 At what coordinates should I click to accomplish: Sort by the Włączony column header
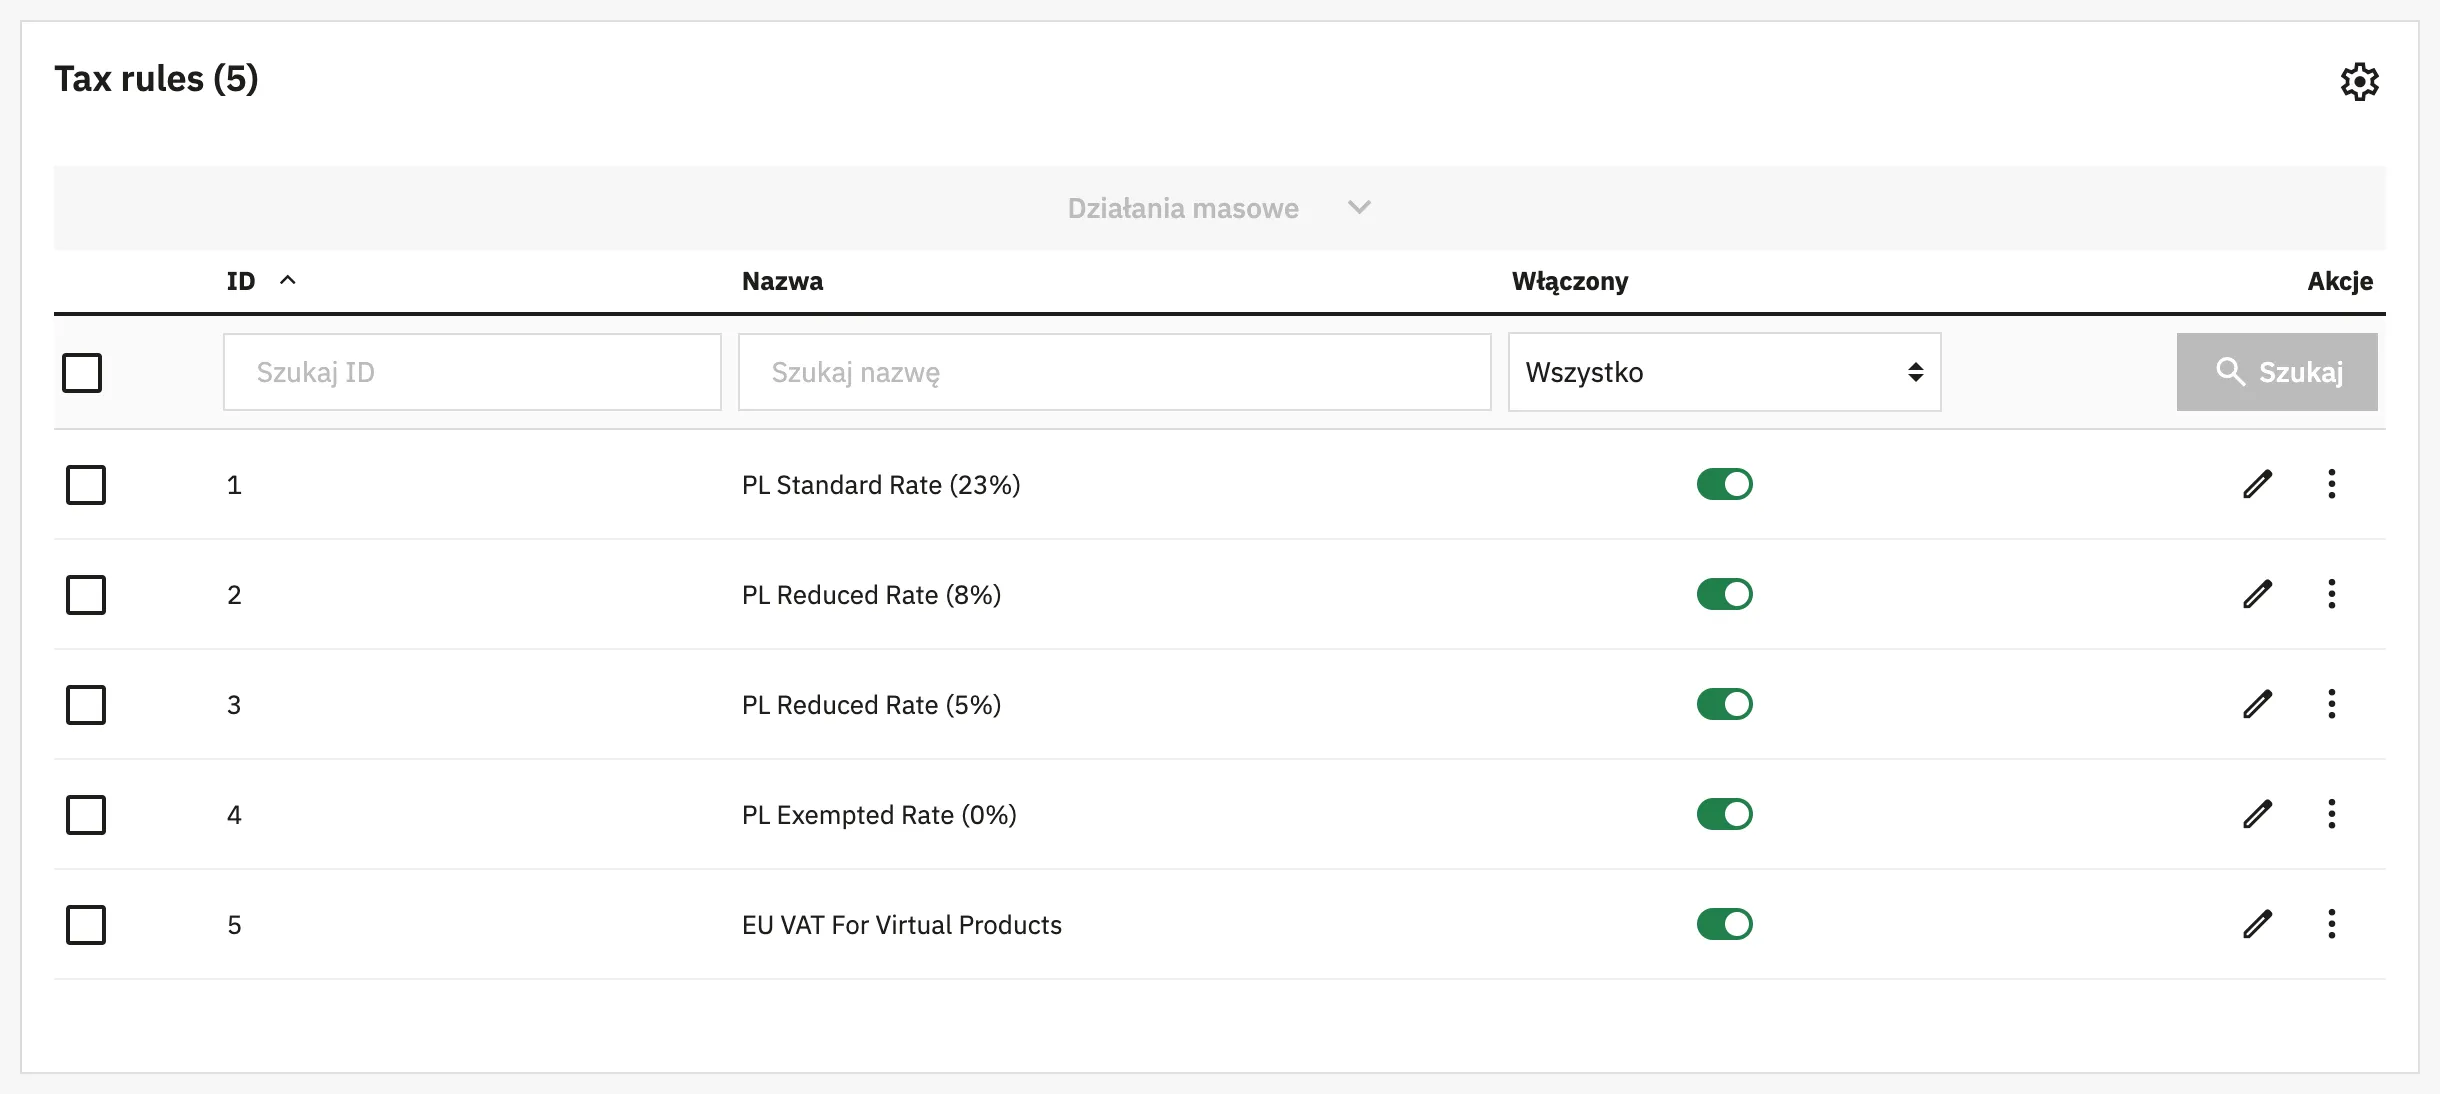(x=1570, y=281)
